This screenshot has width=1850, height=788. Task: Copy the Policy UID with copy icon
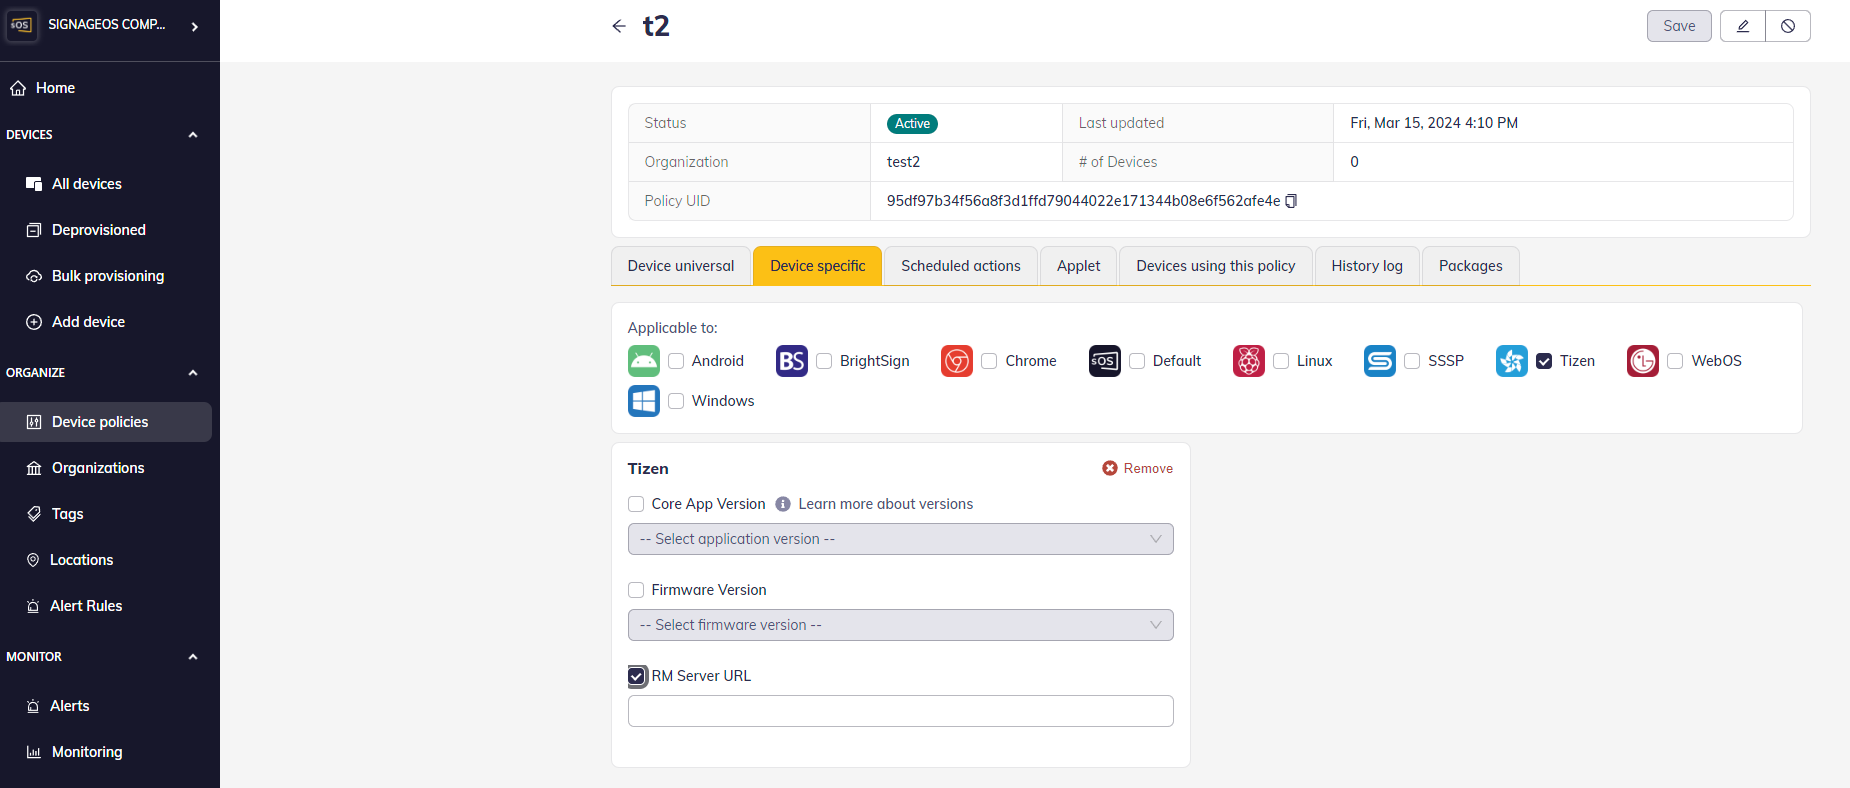(1291, 201)
